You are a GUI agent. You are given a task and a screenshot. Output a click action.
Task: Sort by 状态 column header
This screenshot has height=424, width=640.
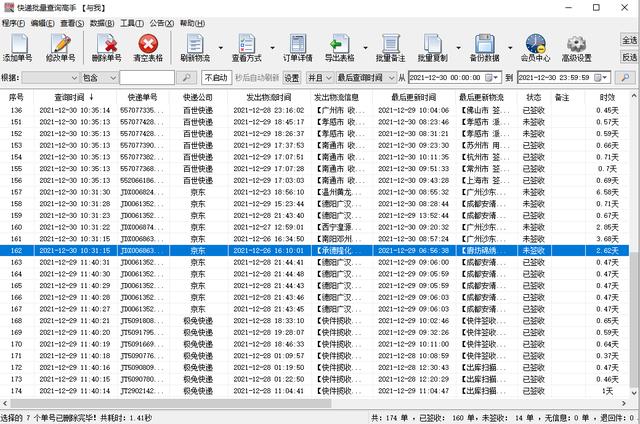pyautogui.click(x=533, y=97)
